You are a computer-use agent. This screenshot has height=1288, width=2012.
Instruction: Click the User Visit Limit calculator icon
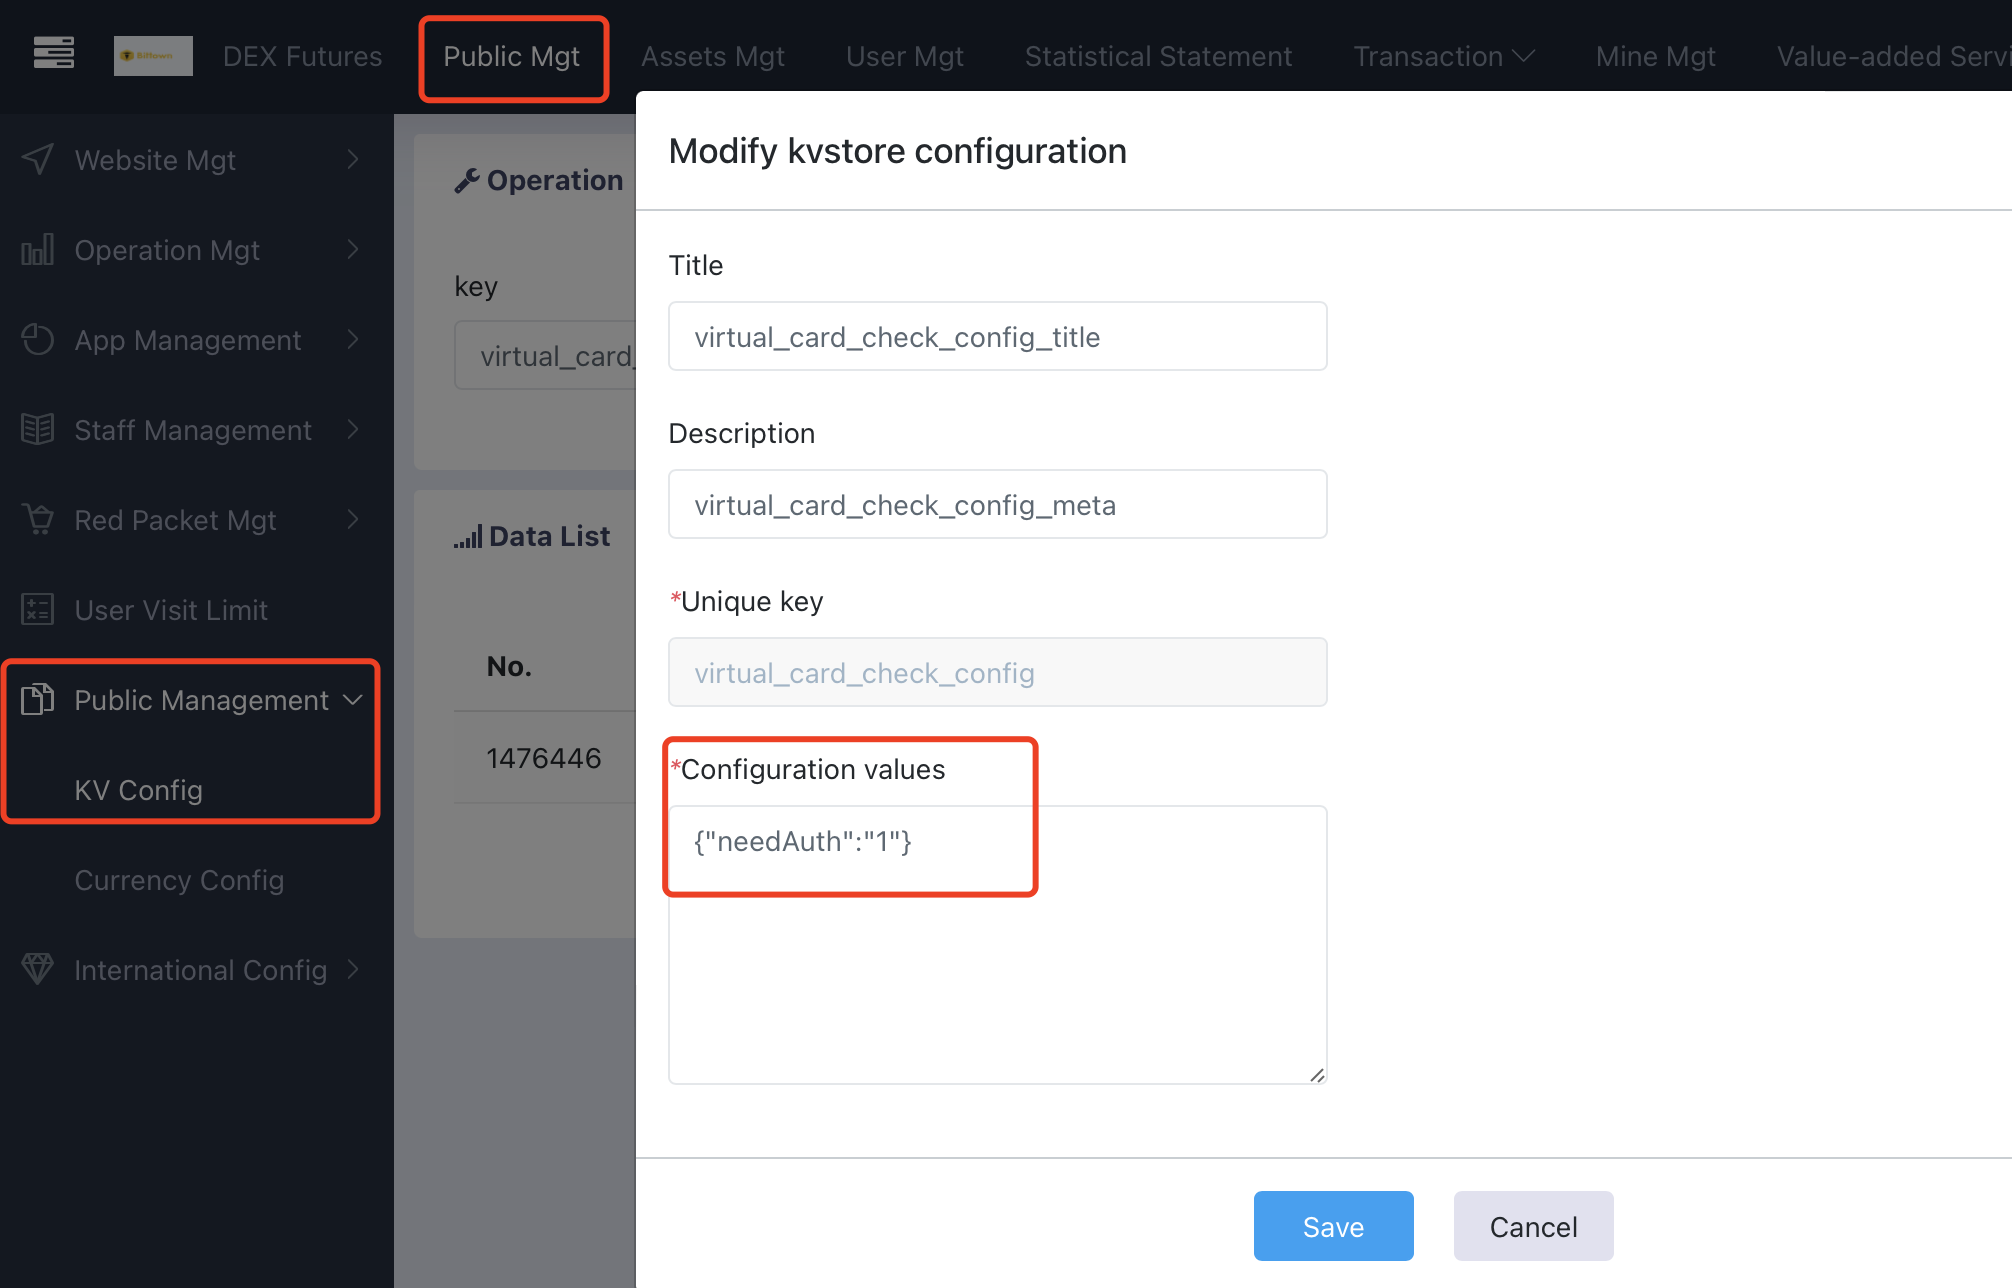38,610
